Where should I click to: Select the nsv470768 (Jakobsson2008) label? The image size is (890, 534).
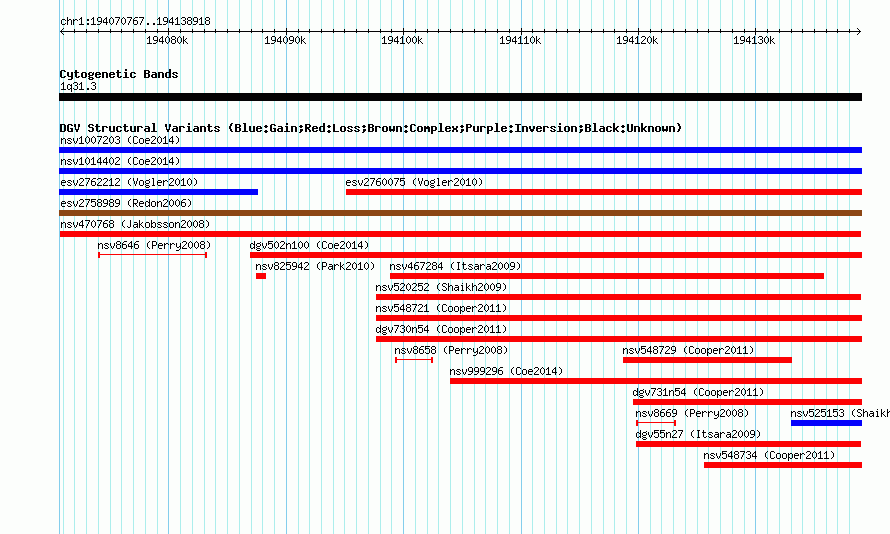pyautogui.click(x=135, y=224)
